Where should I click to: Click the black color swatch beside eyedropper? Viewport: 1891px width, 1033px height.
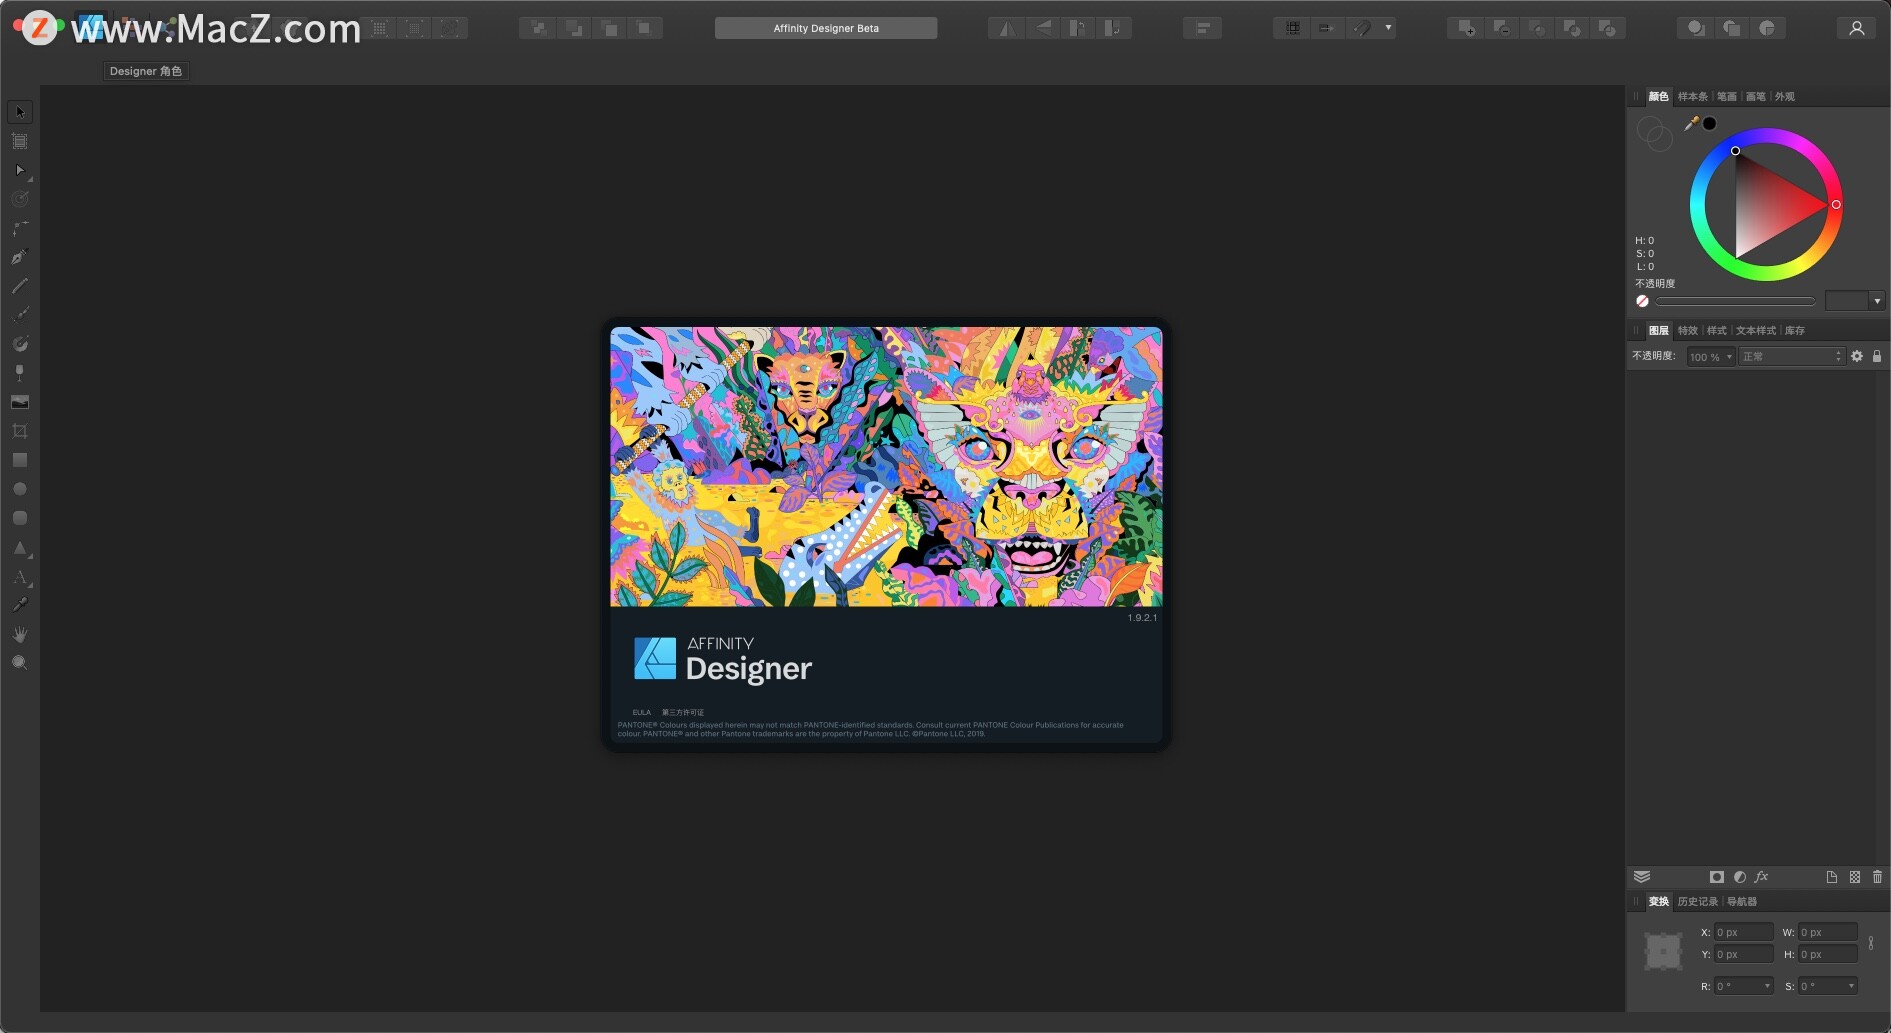pyautogui.click(x=1710, y=123)
